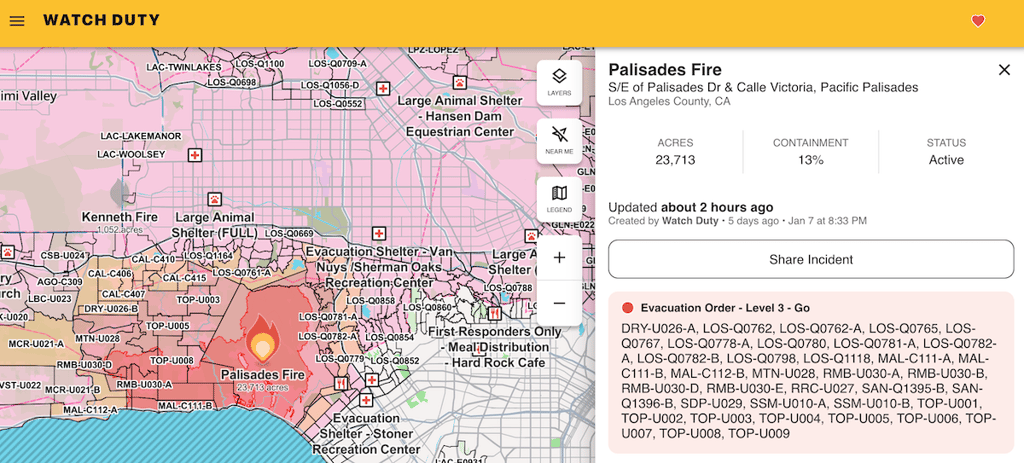Click the Large Animal Shelter (FULL) paw icon
Viewport: 1024px width, 463px height.
click(214, 198)
